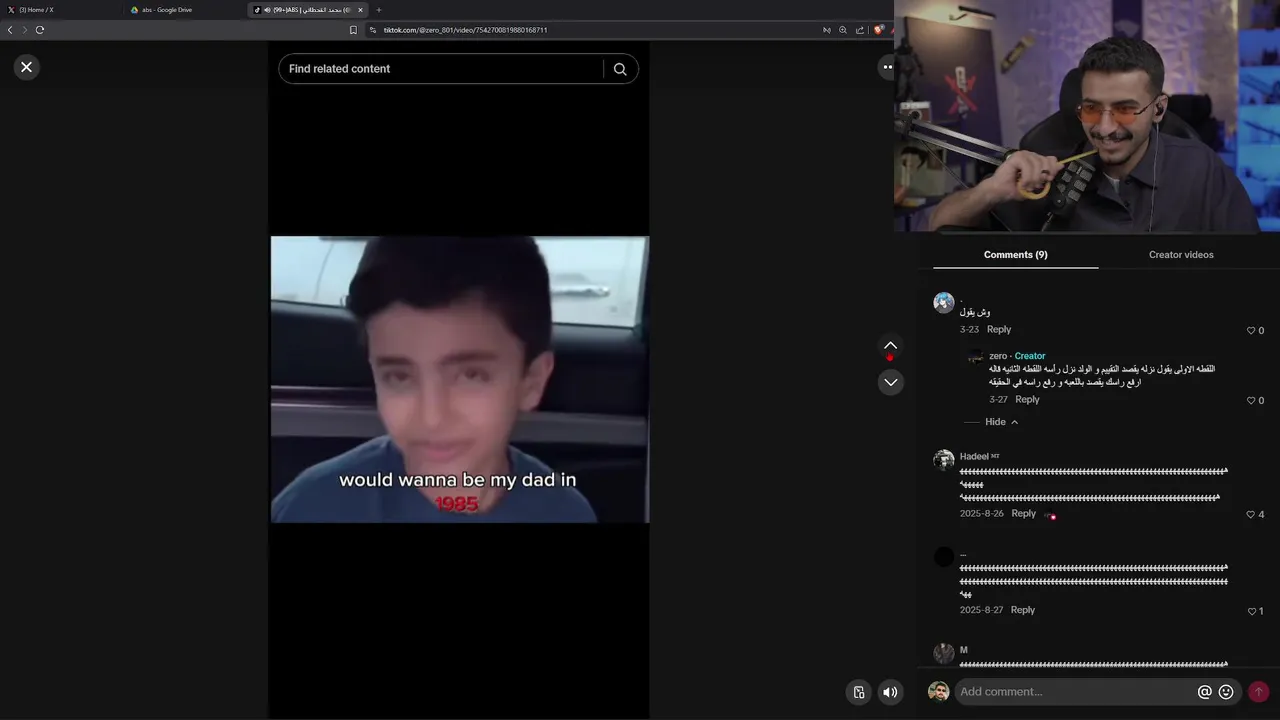Open the zoom magnifier icon in address bar

pos(843,30)
